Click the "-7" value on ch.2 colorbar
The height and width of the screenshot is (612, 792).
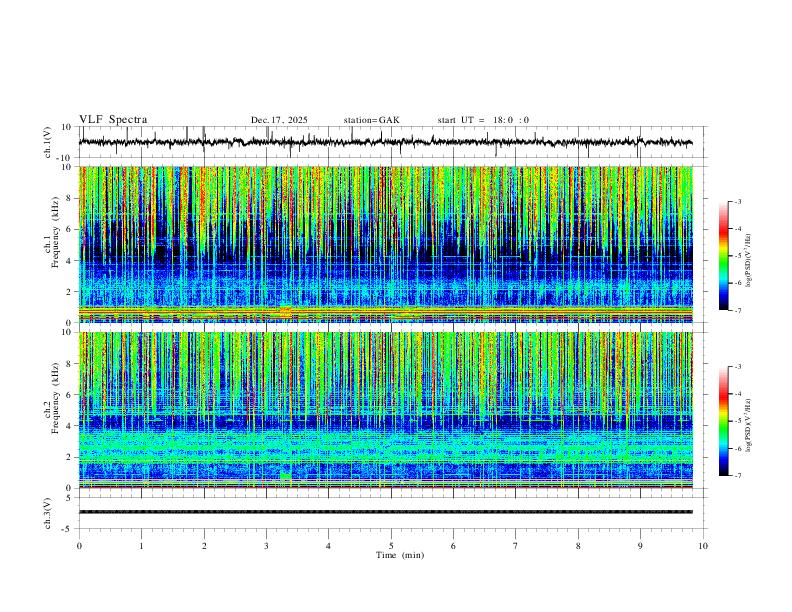[737, 476]
